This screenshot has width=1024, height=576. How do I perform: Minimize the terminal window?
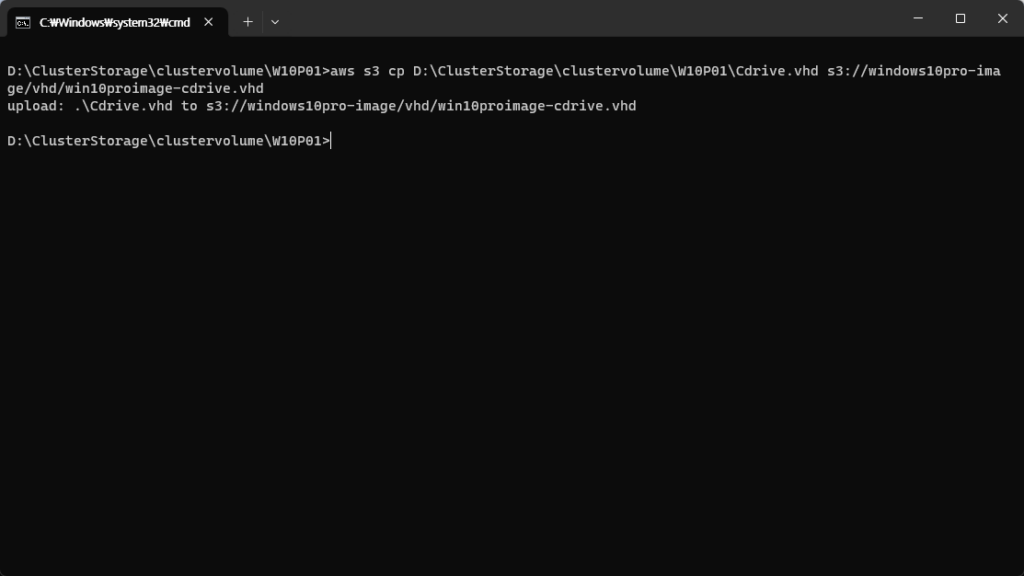(918, 18)
